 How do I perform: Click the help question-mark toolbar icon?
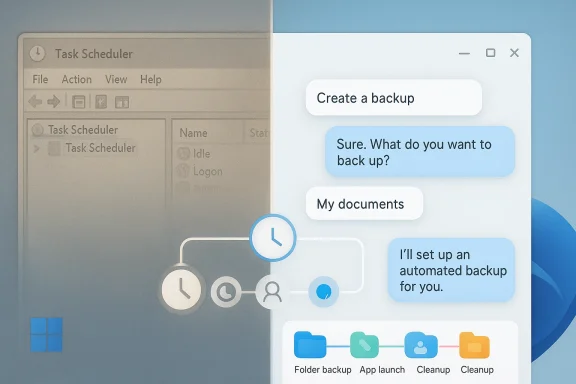pyautogui.click(x=101, y=102)
